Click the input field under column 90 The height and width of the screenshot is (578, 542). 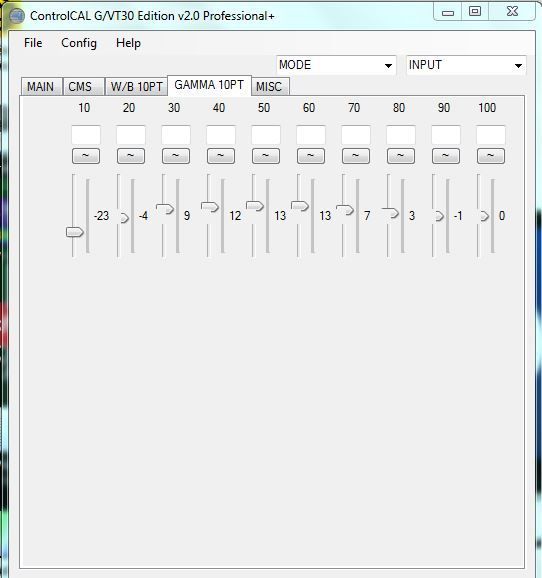pyautogui.click(x=446, y=135)
